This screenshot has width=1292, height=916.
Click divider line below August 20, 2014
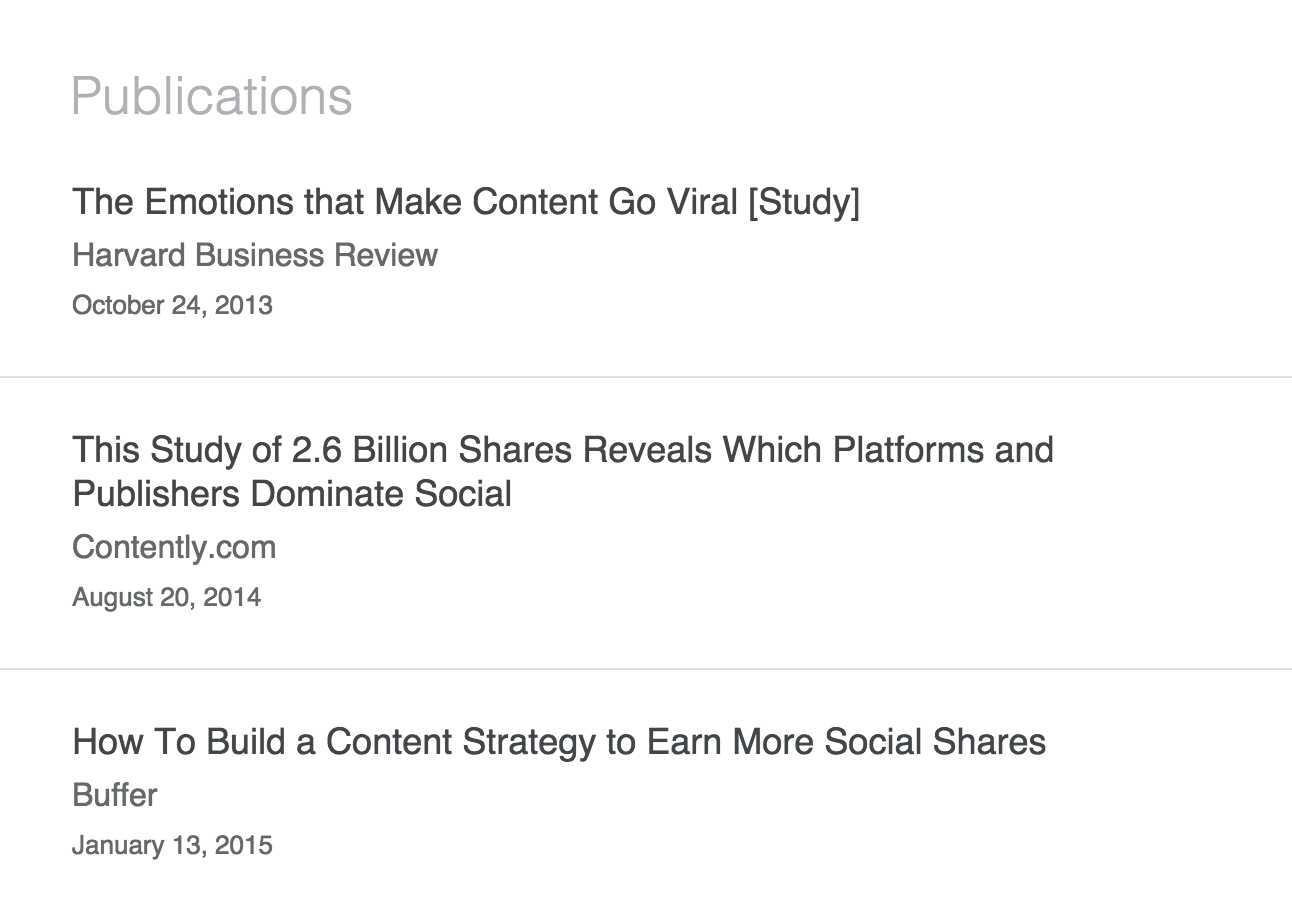(646, 668)
